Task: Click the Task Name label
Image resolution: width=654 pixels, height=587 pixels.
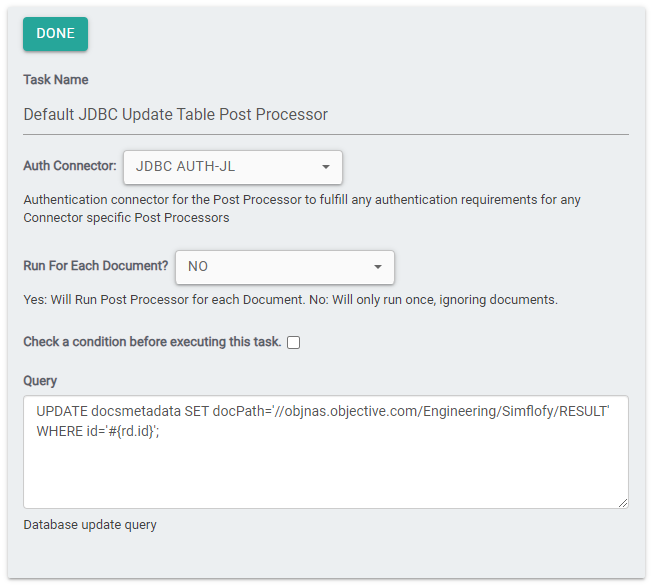Action: [56, 80]
